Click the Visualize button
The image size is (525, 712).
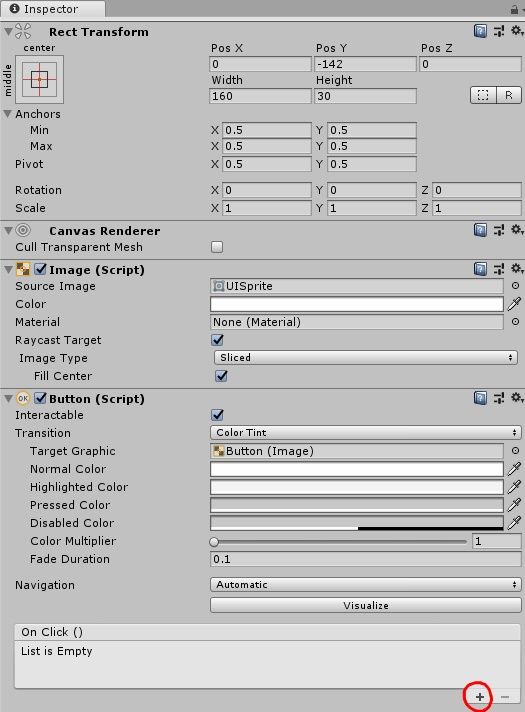coord(366,605)
